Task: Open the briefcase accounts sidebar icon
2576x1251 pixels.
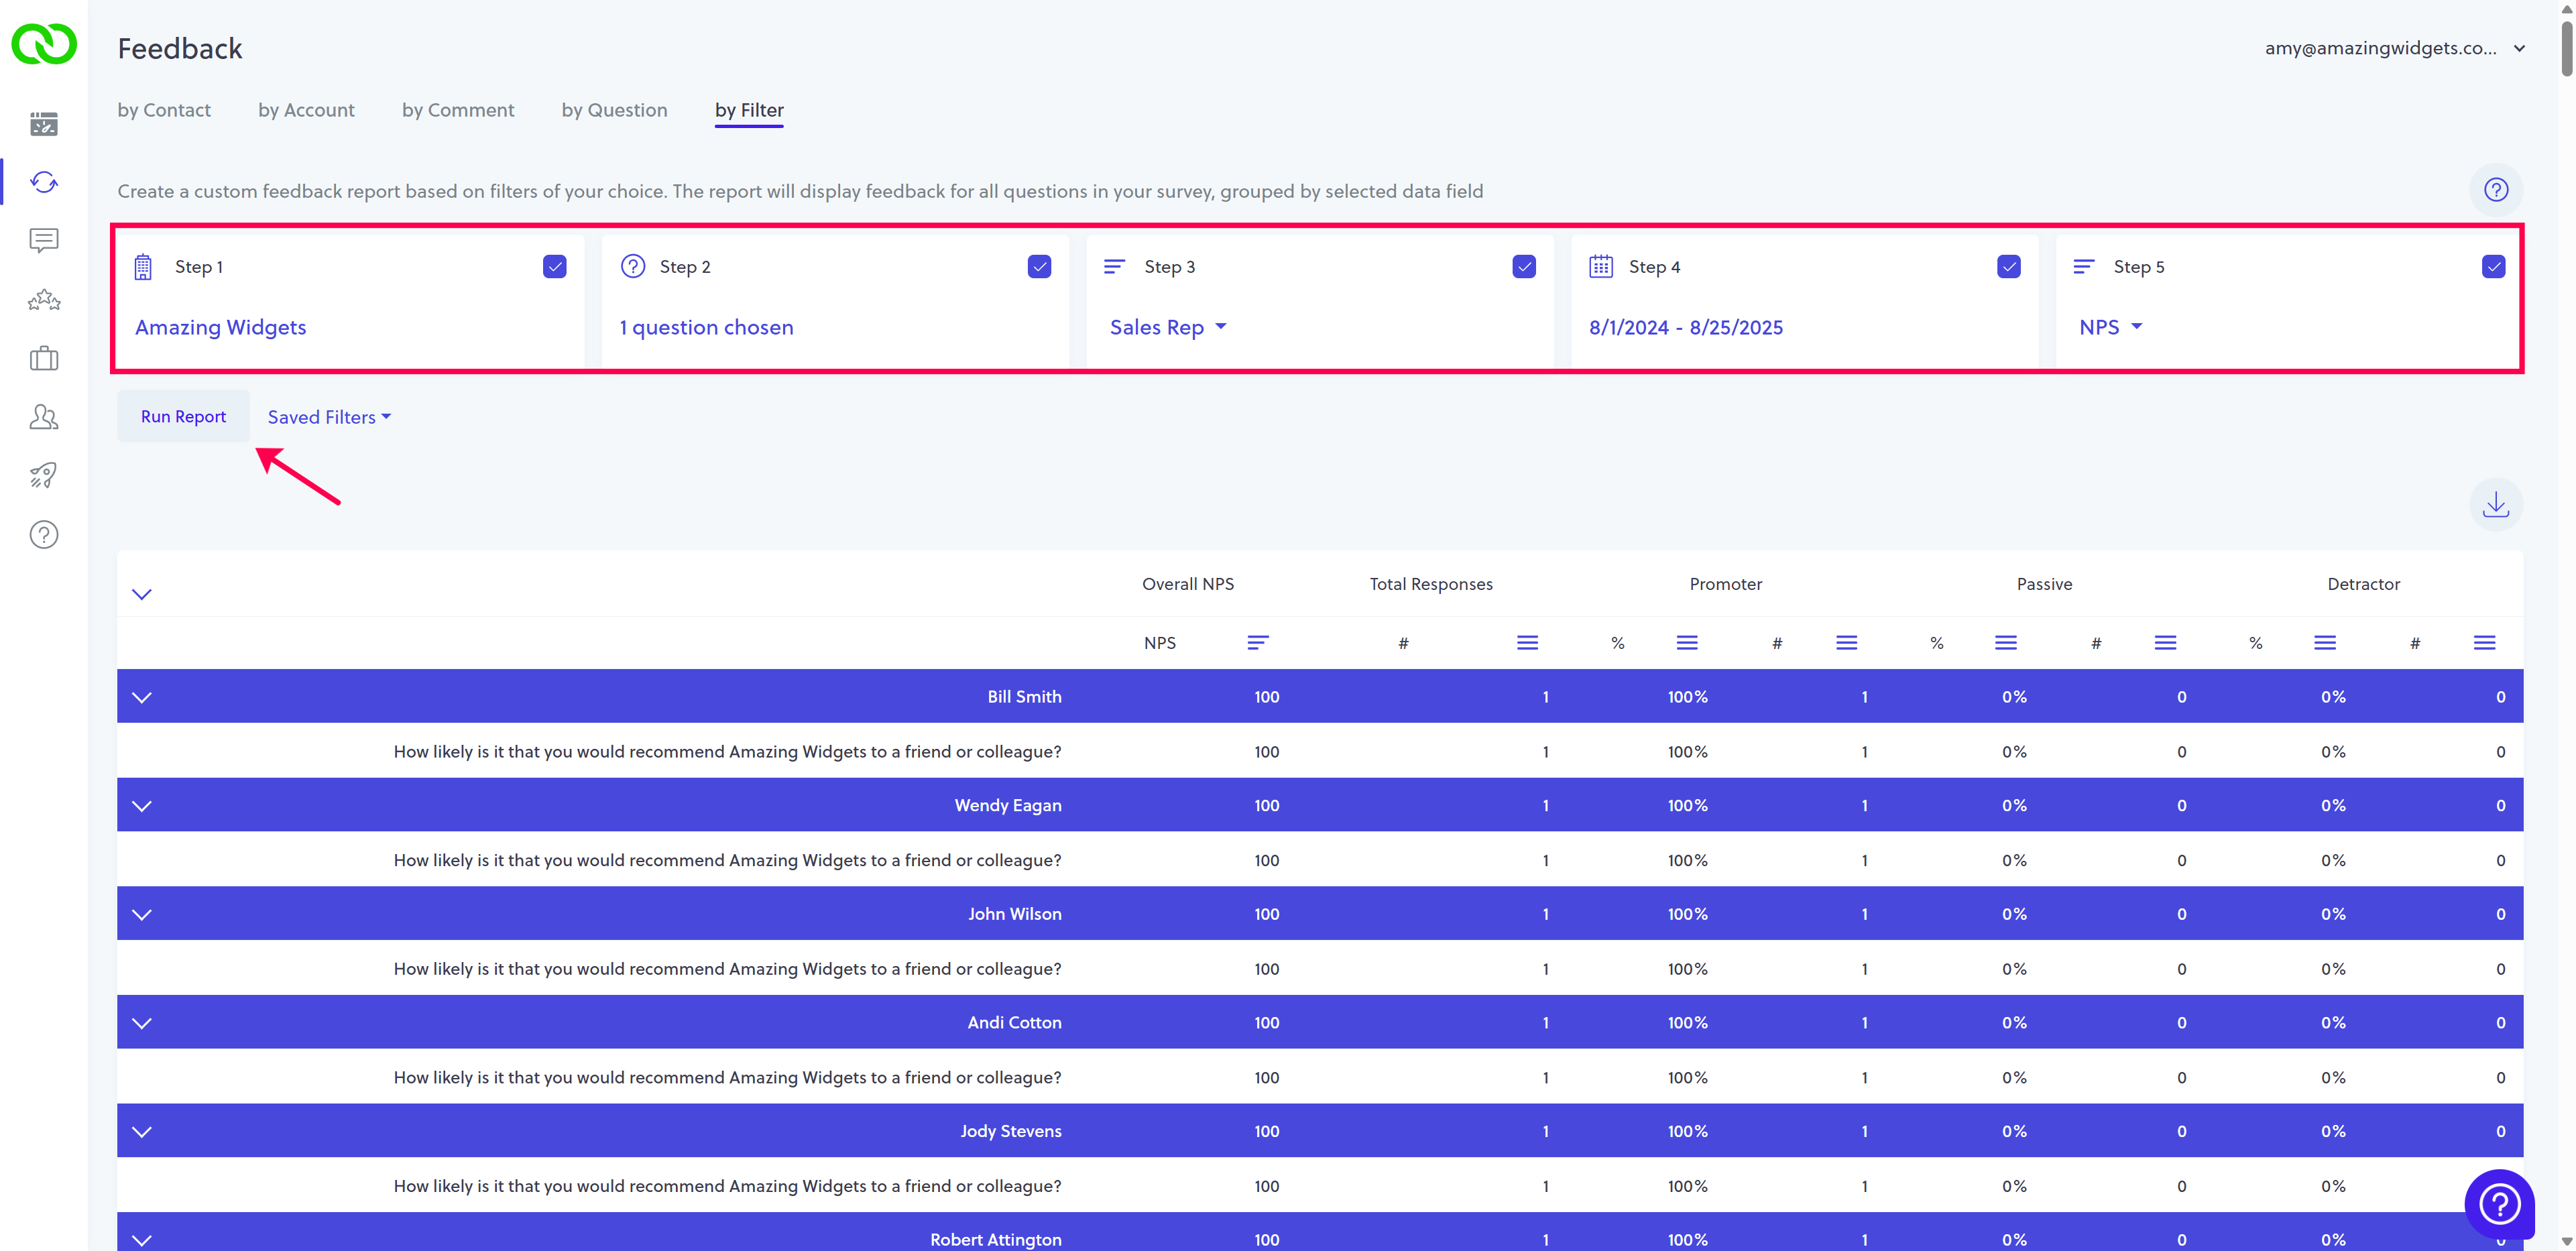Action: (44, 358)
